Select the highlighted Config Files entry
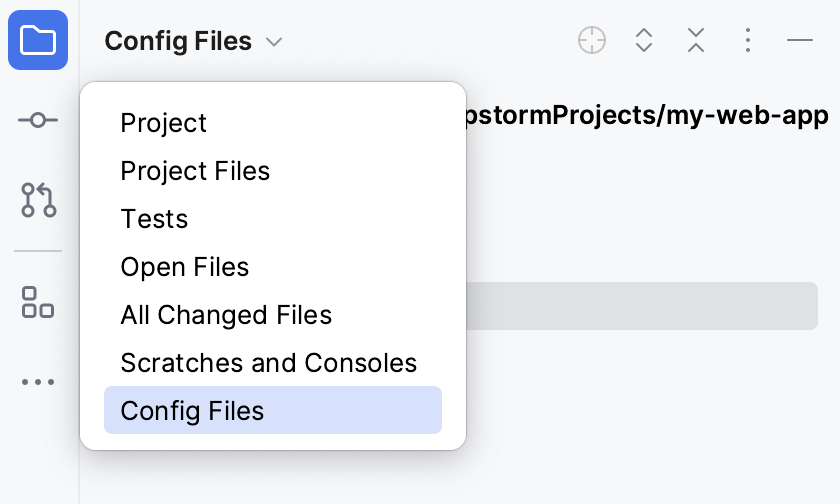 click(192, 411)
